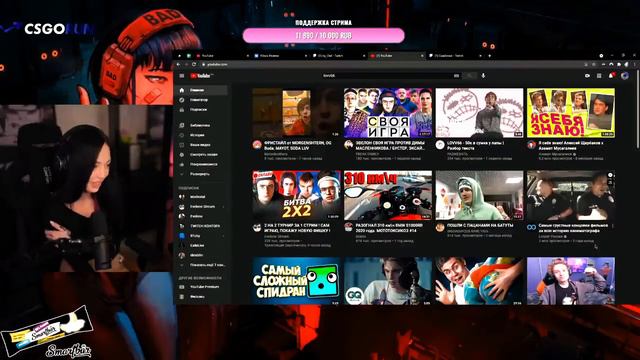
Task: Open the on-screen keyboard icon in search
Action: [456, 76]
